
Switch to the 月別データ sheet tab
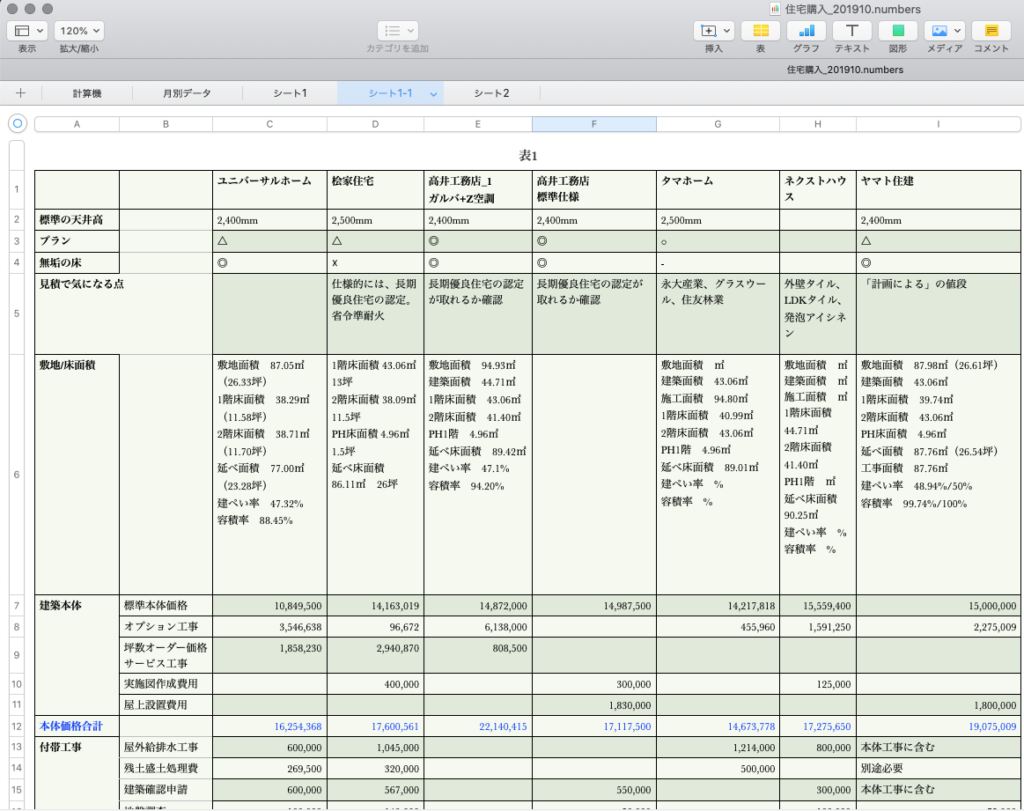click(187, 93)
